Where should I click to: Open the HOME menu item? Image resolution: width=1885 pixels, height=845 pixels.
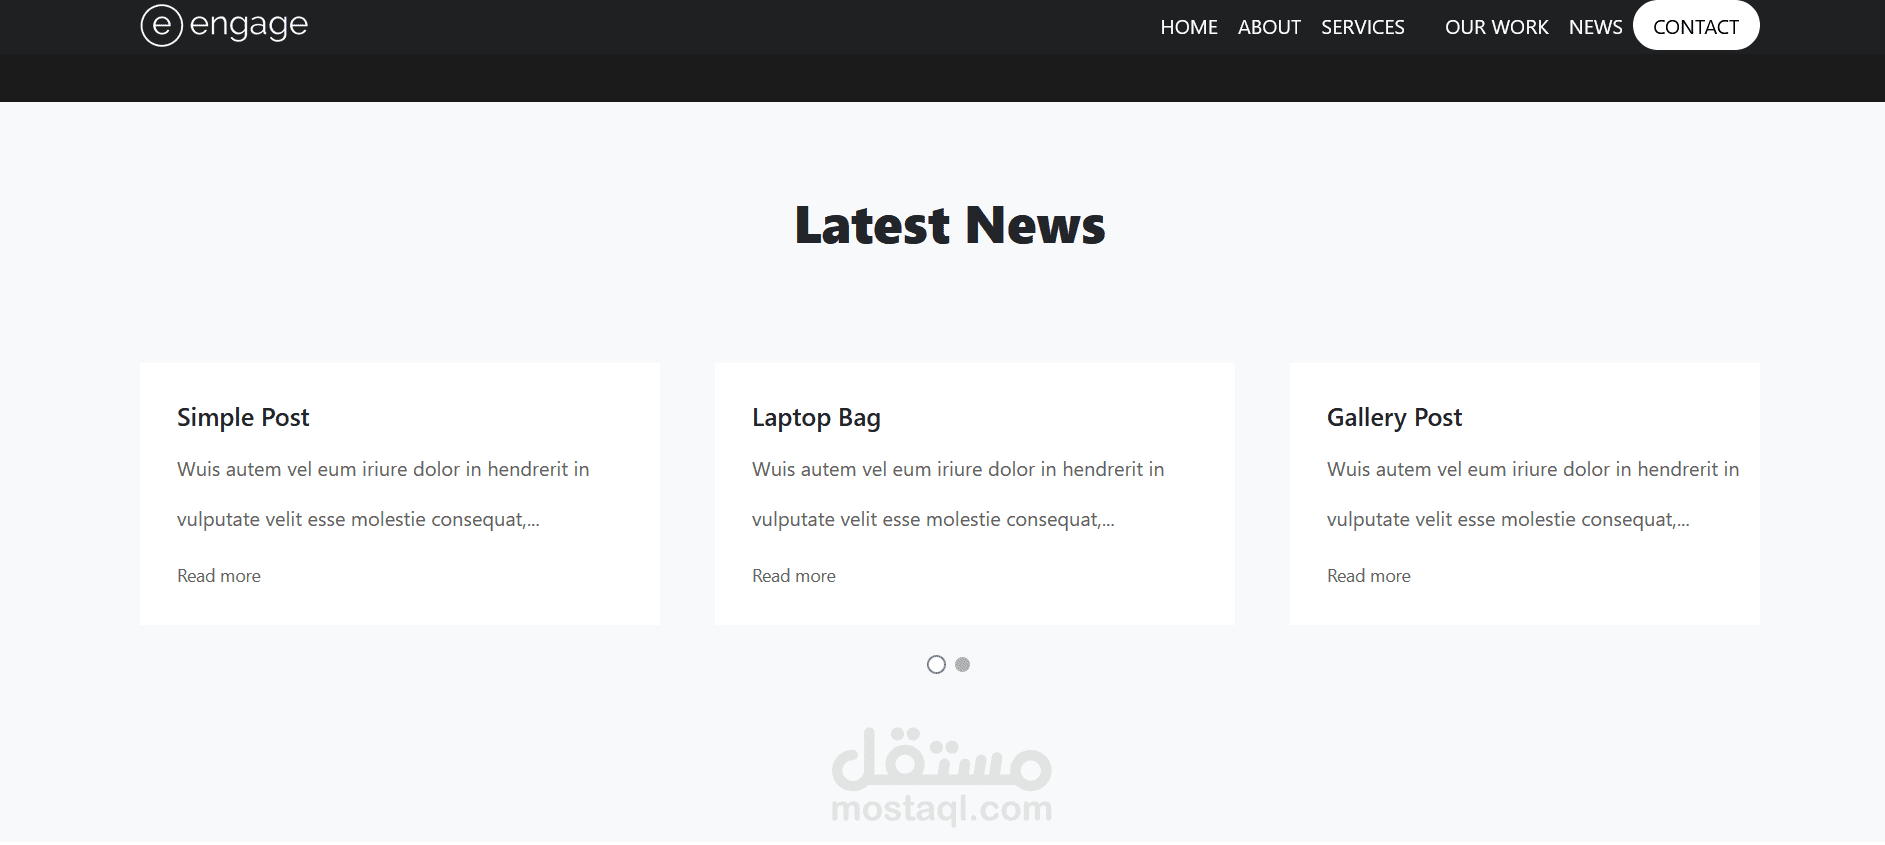(x=1189, y=27)
